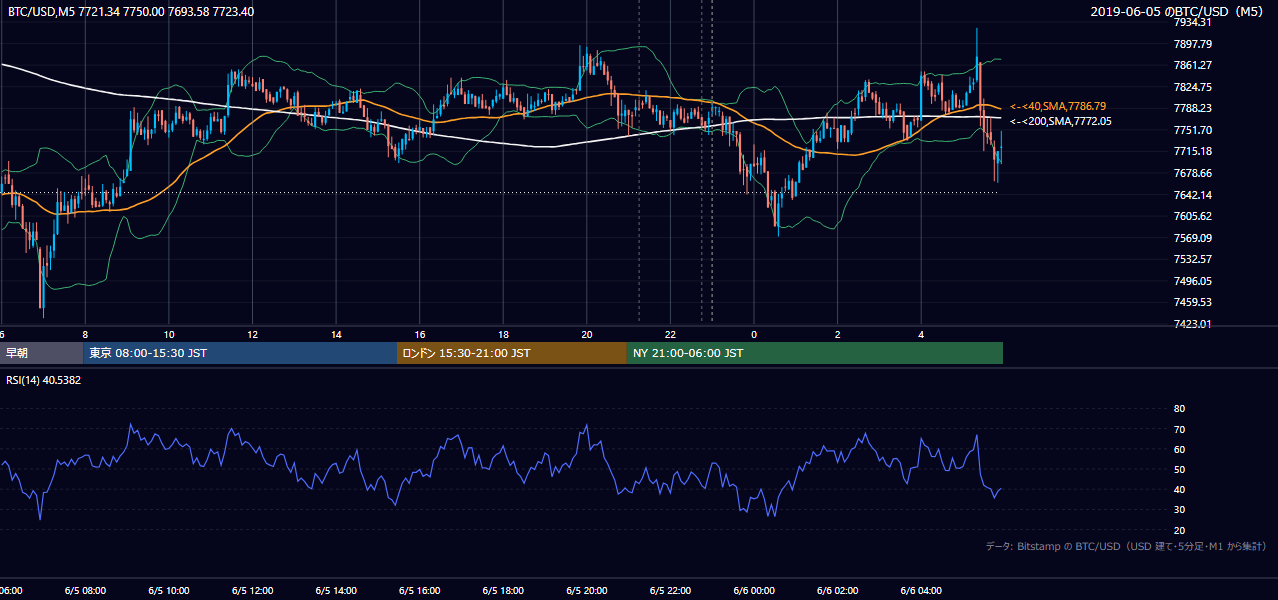
Task: Click the RSI 50 level label
Action: pyautogui.click(x=1179, y=470)
